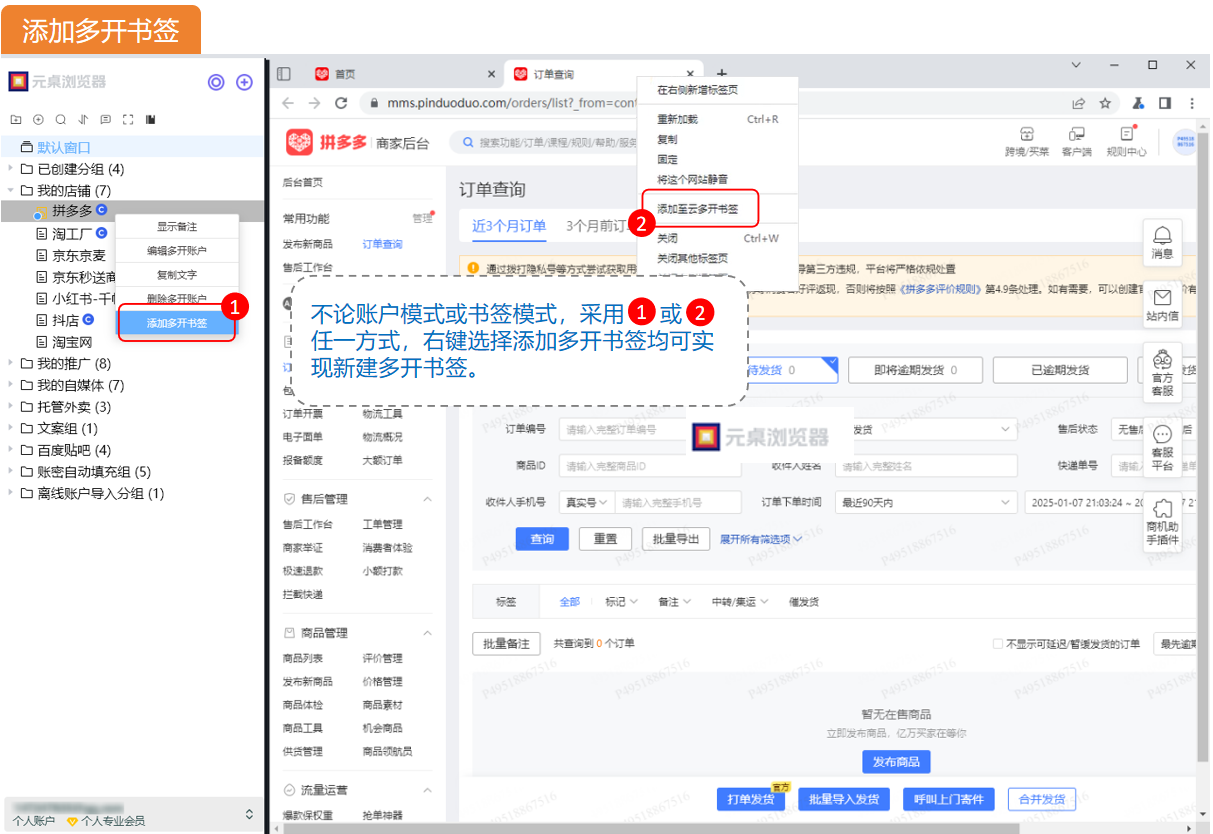1213x834 pixels.
Task: Collapse the 售后管理 menu section
Action: click(427, 499)
